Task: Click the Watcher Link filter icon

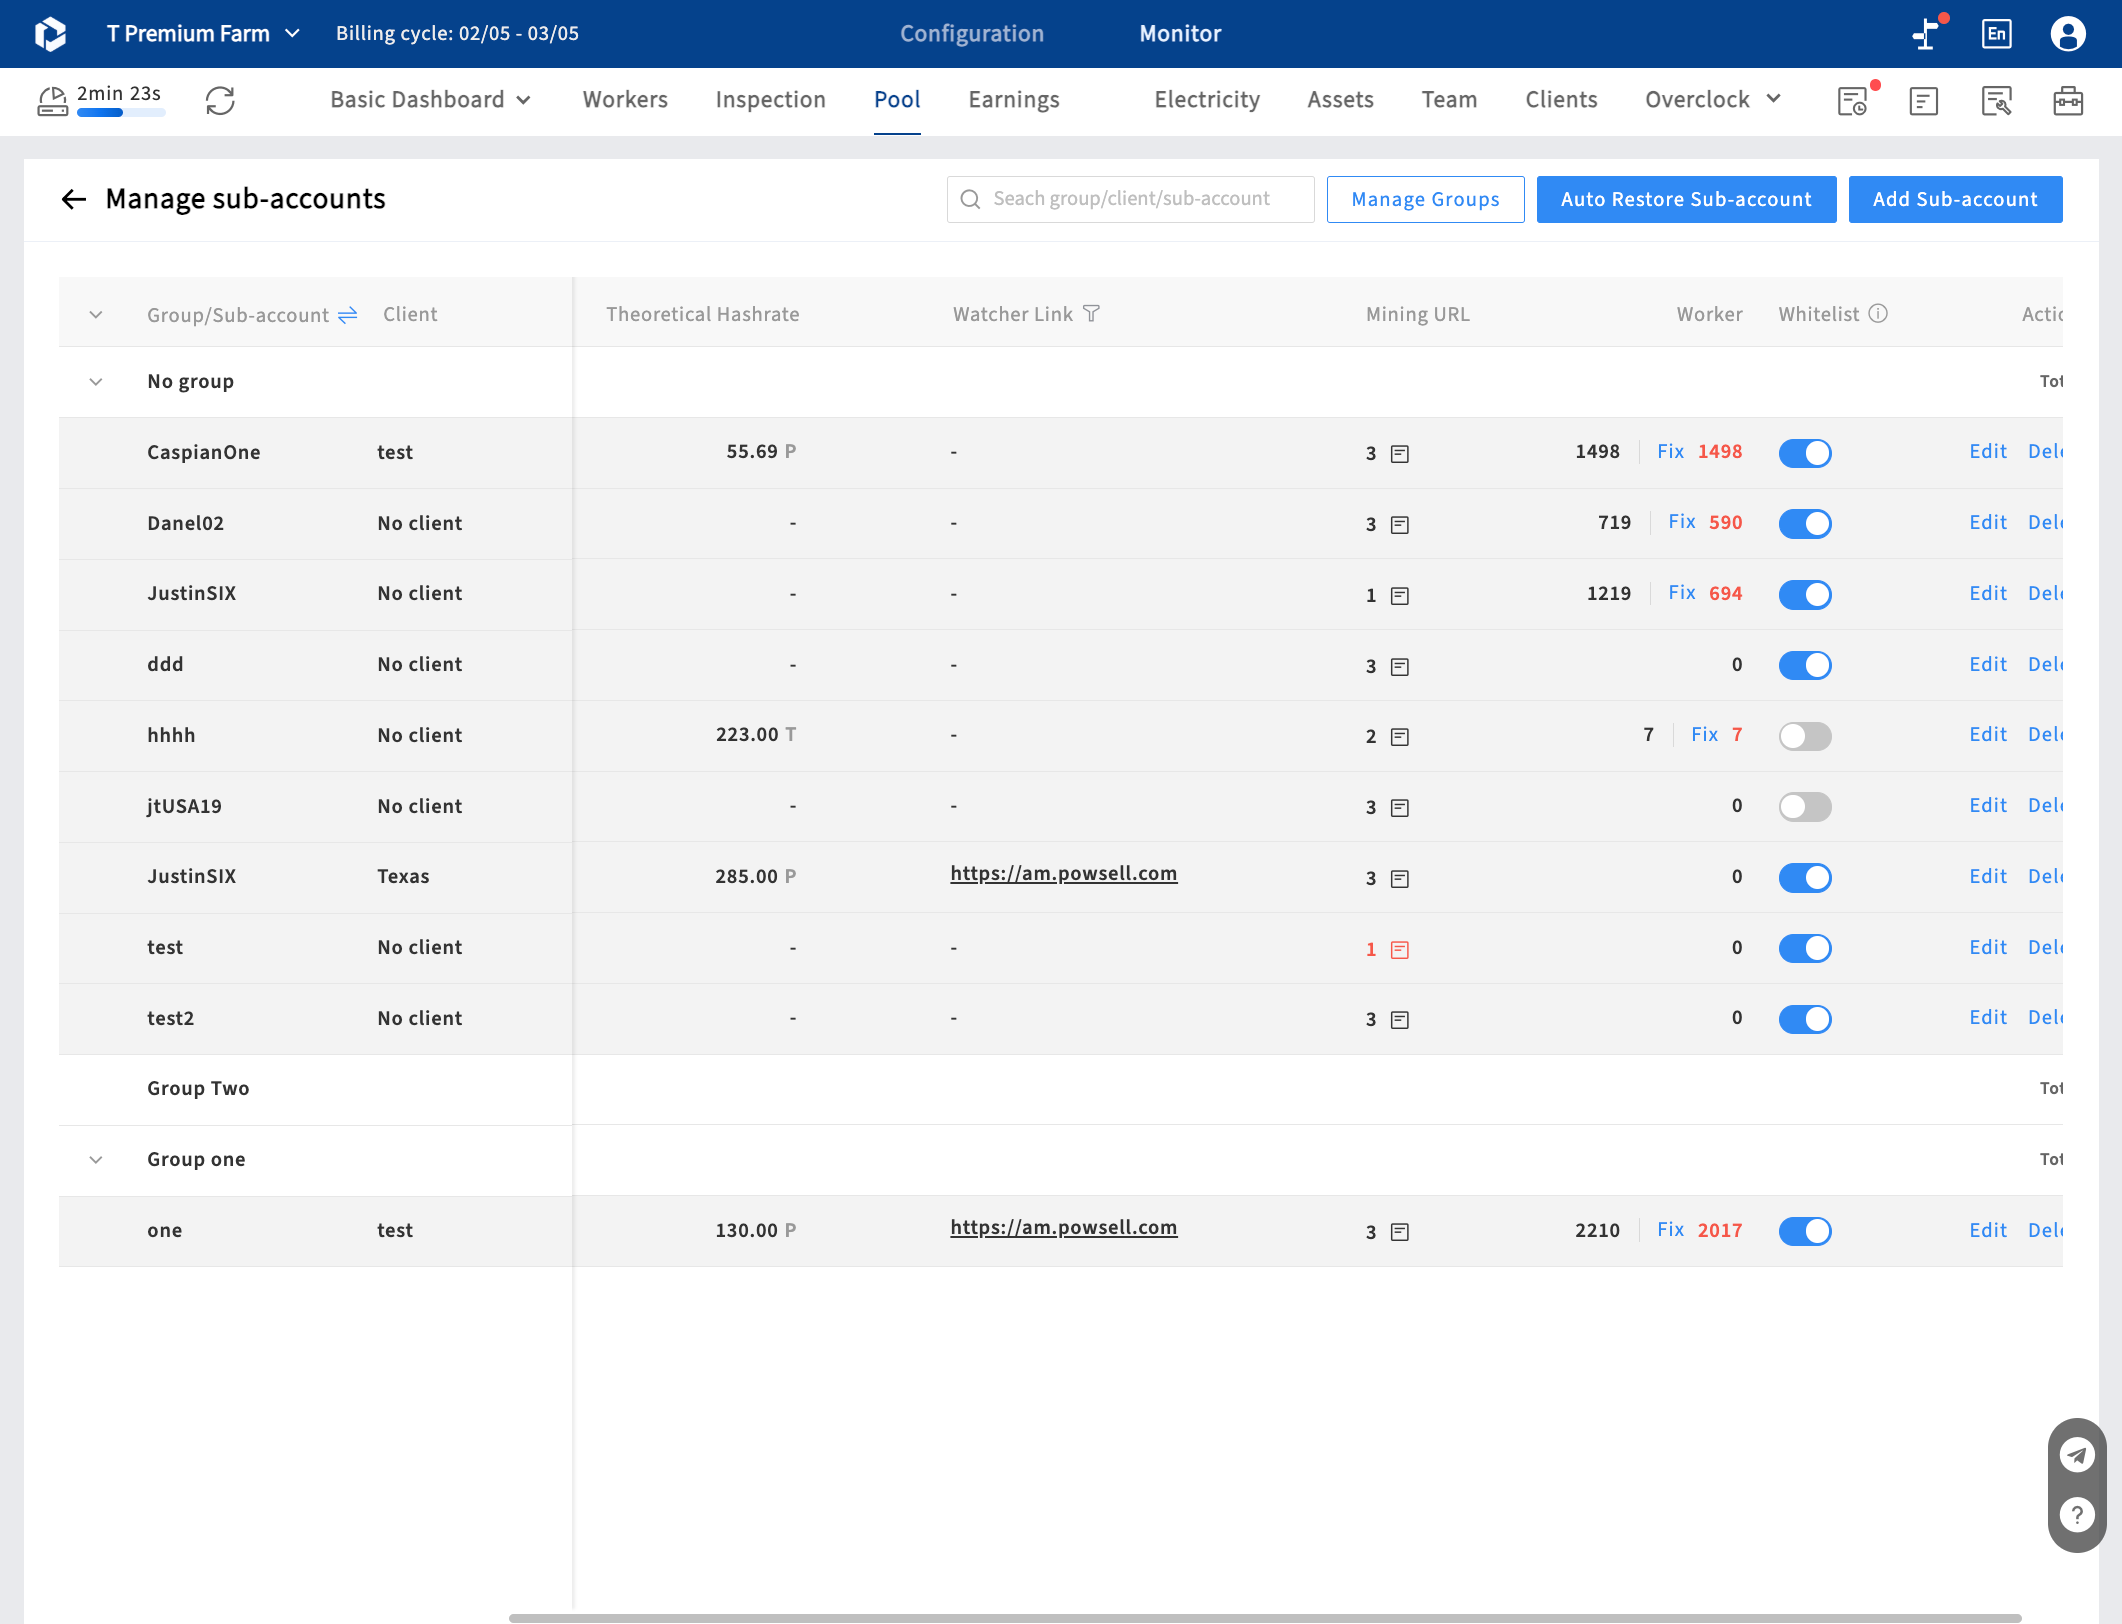Action: tap(1091, 314)
